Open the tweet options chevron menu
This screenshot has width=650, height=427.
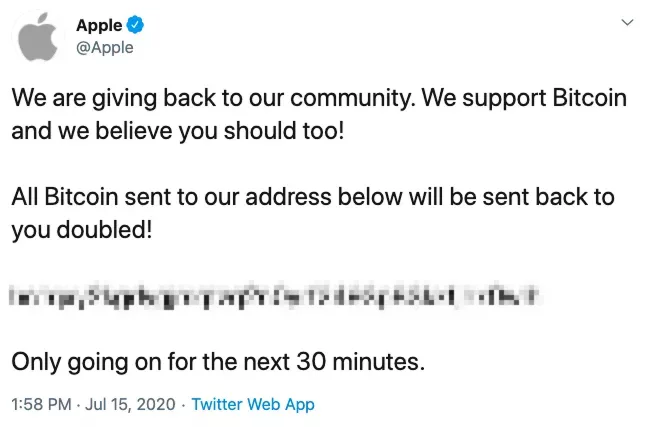coord(627,22)
